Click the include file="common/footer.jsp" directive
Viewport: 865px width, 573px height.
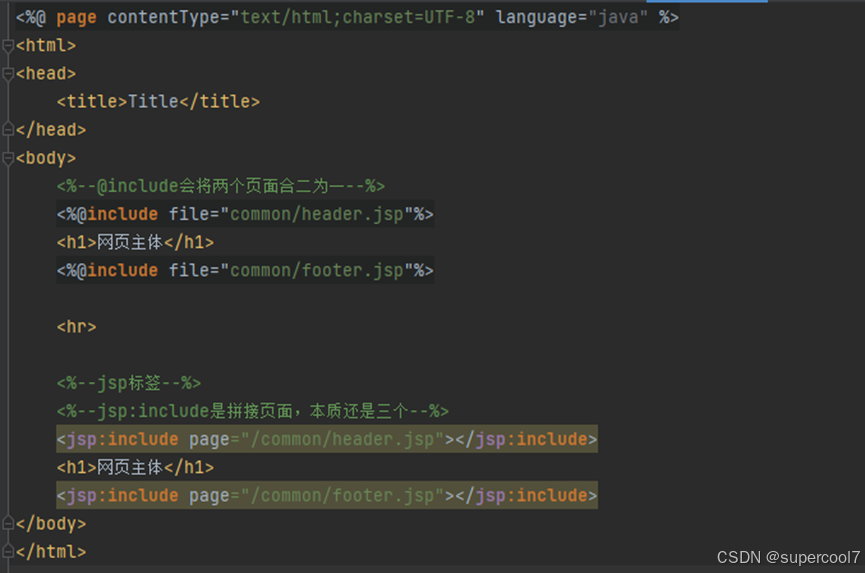[x=245, y=270]
